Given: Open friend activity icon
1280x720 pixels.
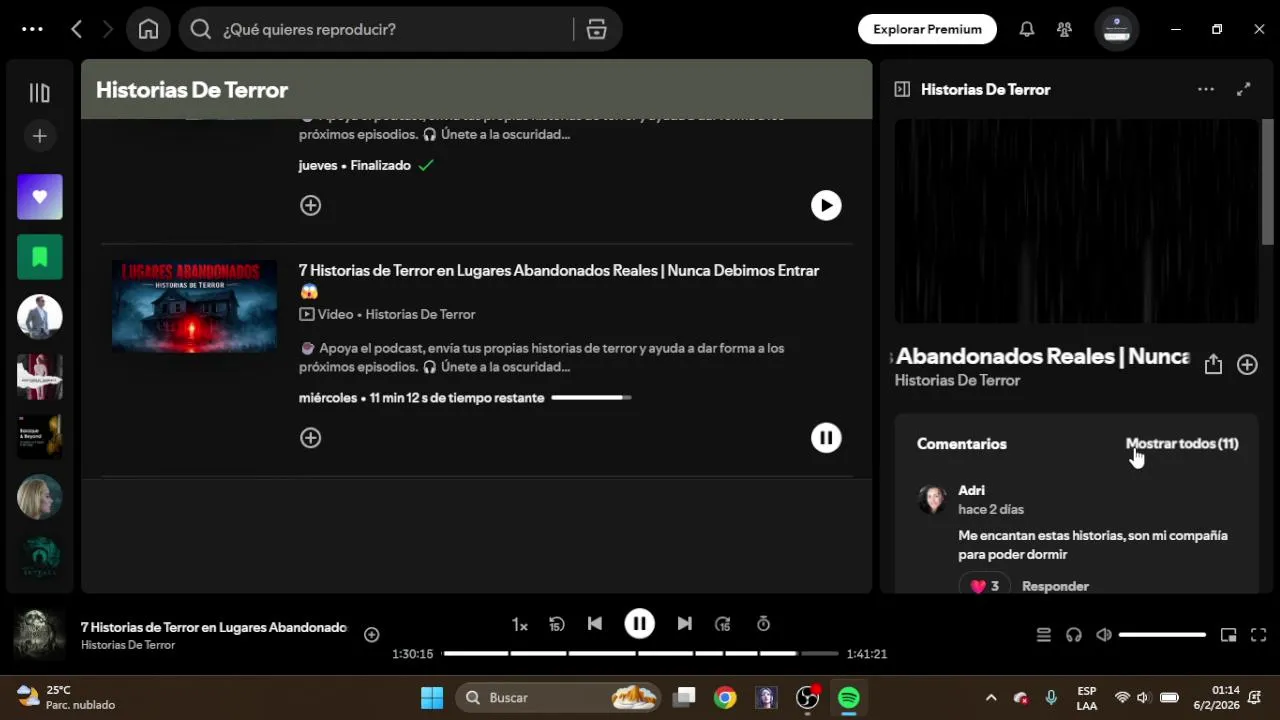Looking at the screenshot, I should (1065, 29).
